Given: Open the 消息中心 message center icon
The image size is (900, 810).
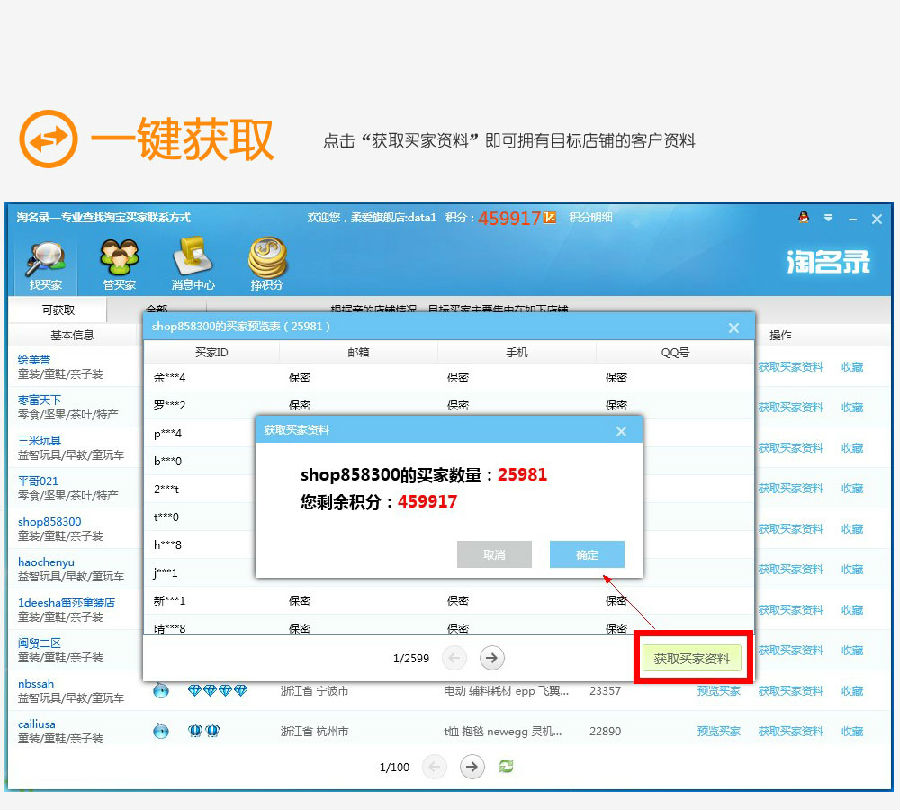Looking at the screenshot, I should tap(193, 264).
